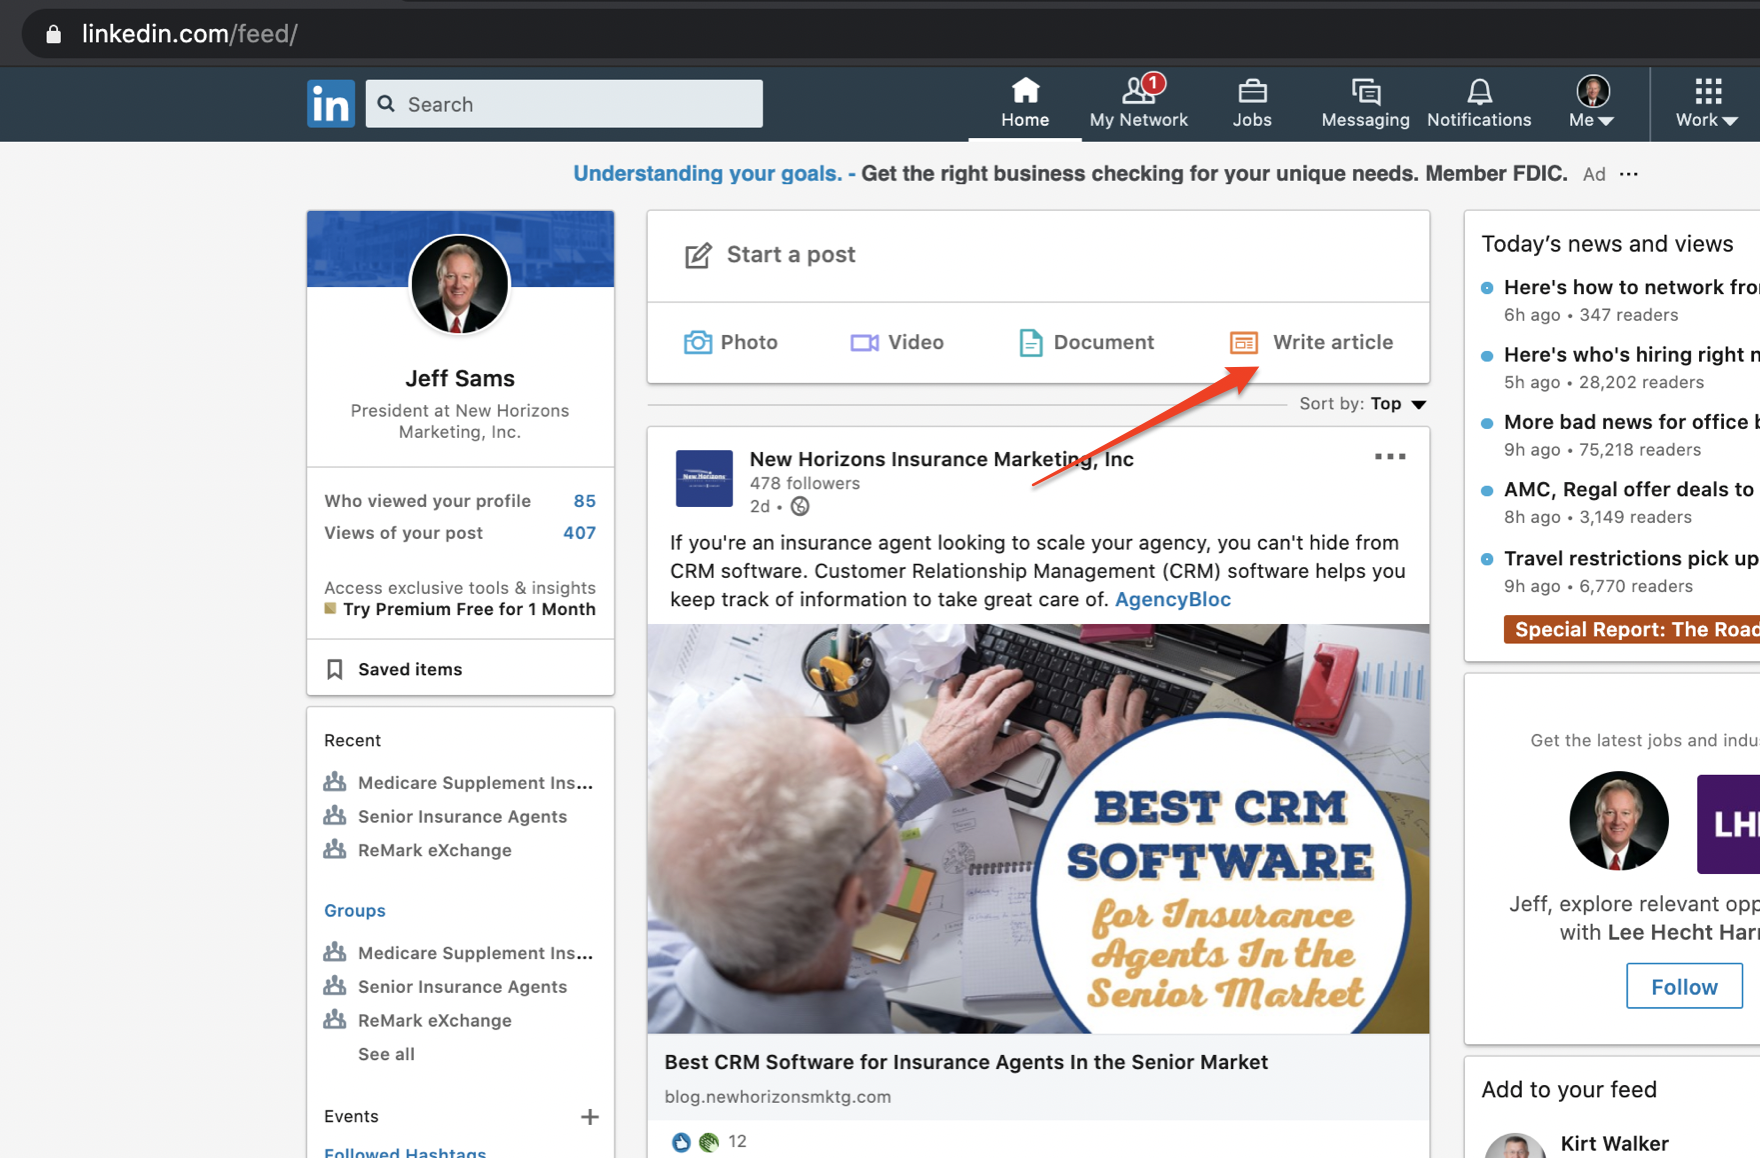The image size is (1760, 1158).
Task: Click the compose pencil icon
Action: pyautogui.click(x=698, y=255)
